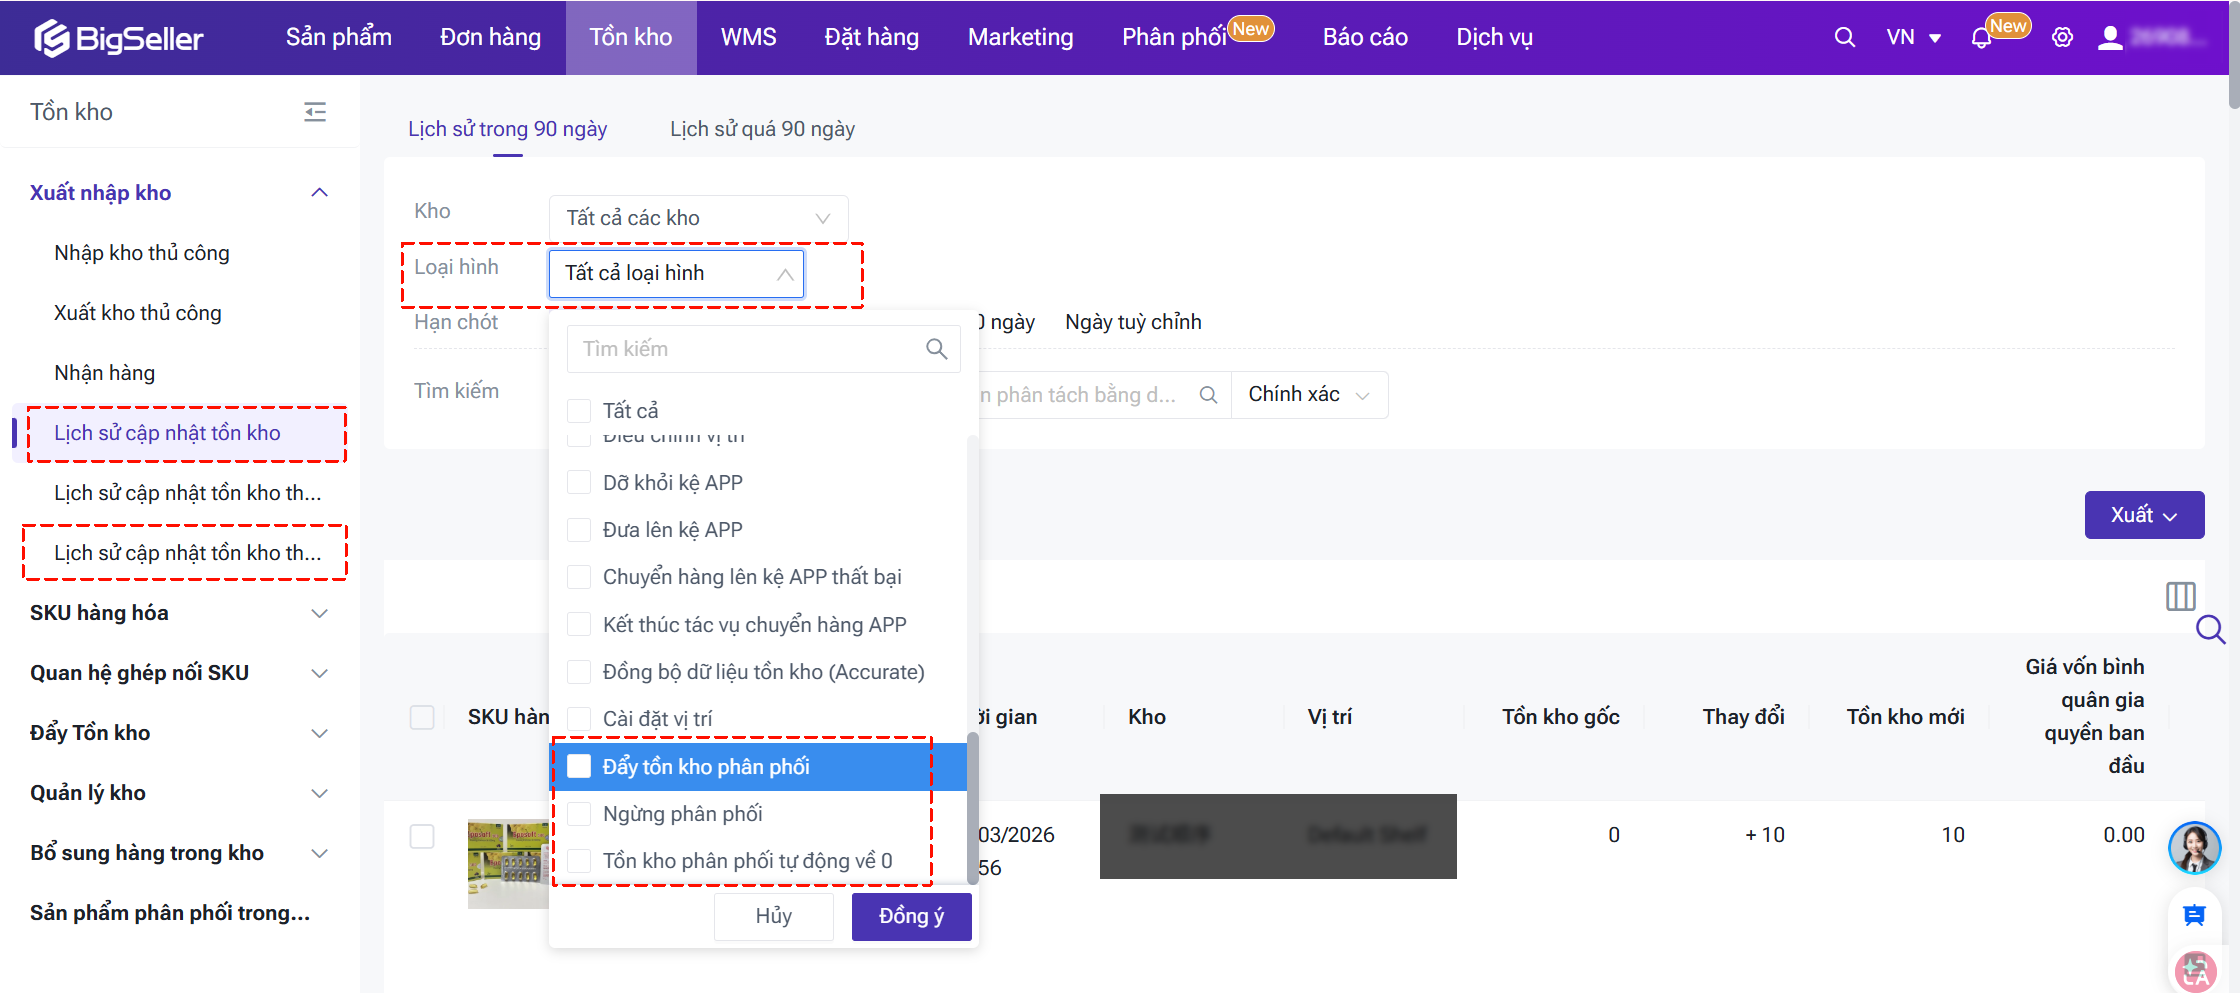
Task: Open the Chính xác match type dropdown
Action: [x=1308, y=395]
